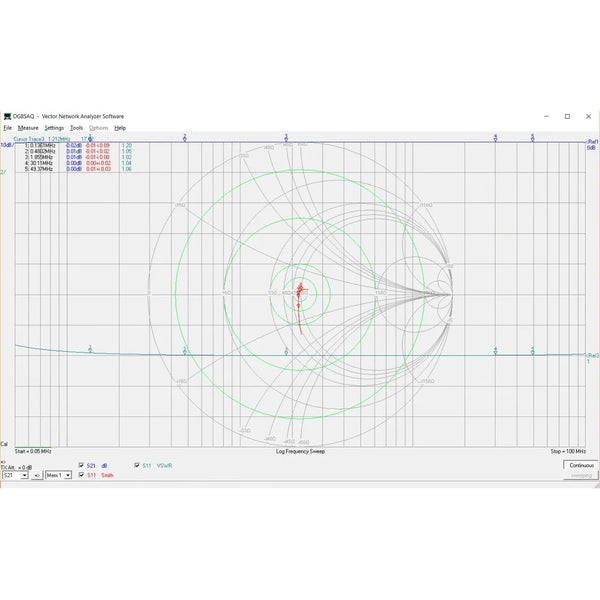This screenshot has height=600, width=600.
Task: Select marker 5 on the top trace
Action: pyautogui.click(x=533, y=138)
